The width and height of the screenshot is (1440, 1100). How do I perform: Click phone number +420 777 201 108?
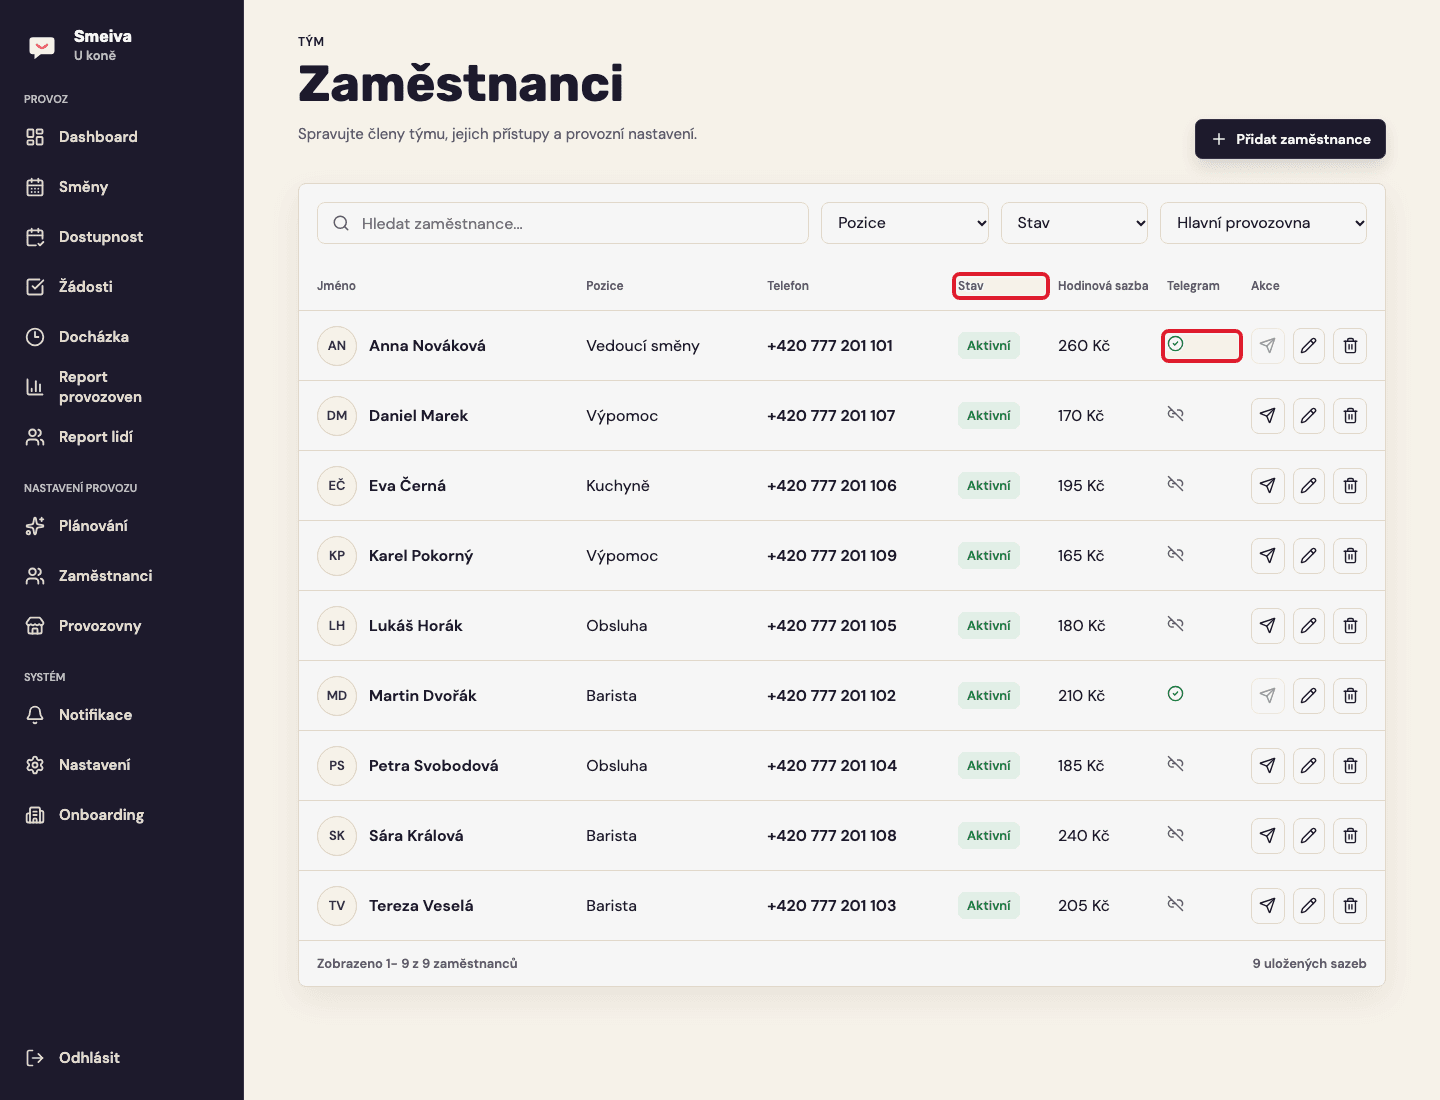tap(832, 836)
